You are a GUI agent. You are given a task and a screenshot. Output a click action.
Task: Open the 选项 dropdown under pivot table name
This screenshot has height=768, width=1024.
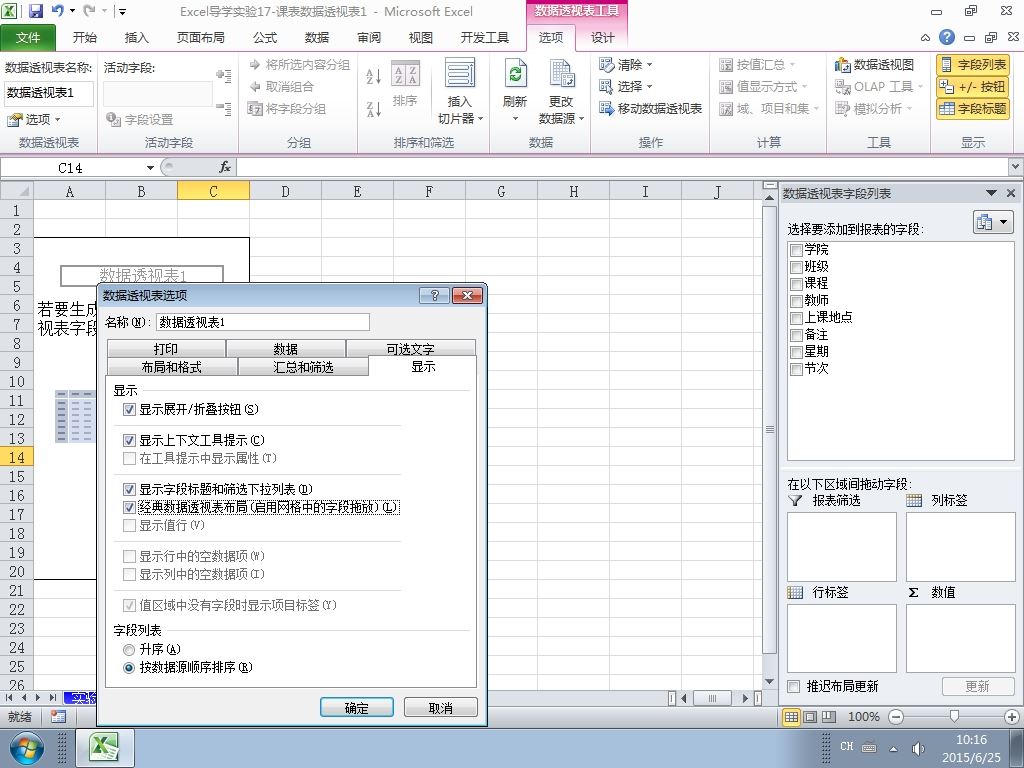[34, 120]
